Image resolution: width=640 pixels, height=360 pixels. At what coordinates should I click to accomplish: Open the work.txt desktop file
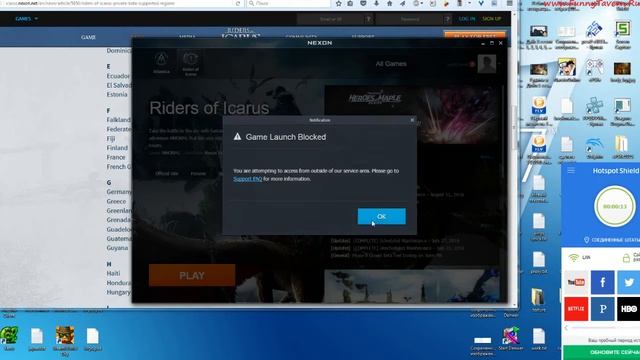pyautogui.click(x=539, y=340)
